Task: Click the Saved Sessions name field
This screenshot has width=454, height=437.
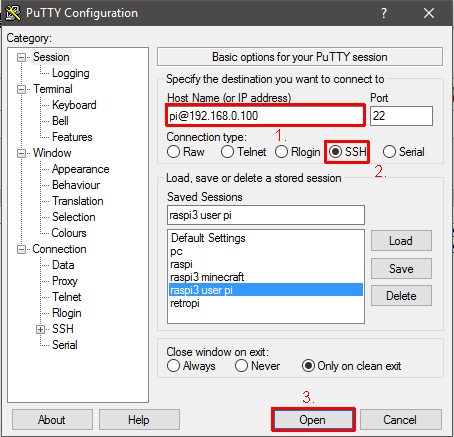Action: pyautogui.click(x=266, y=215)
